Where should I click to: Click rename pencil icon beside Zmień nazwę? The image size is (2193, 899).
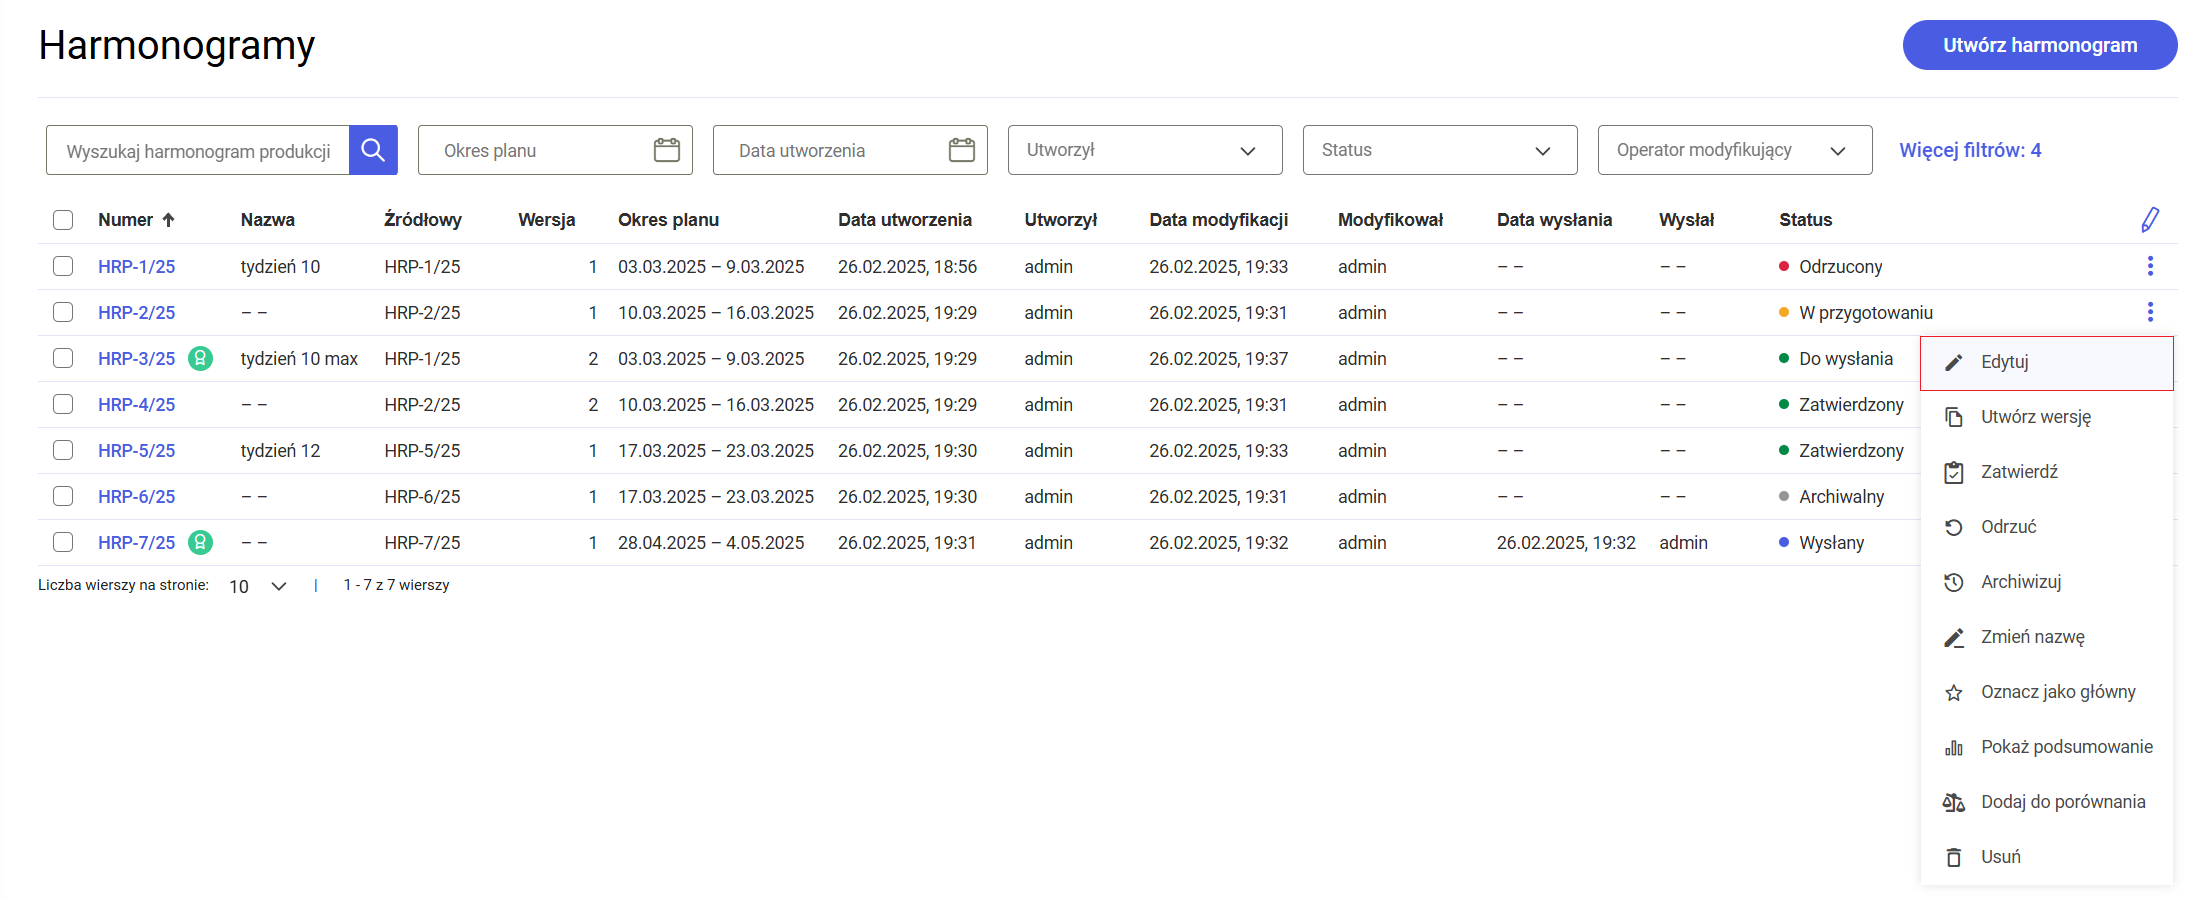[1953, 637]
